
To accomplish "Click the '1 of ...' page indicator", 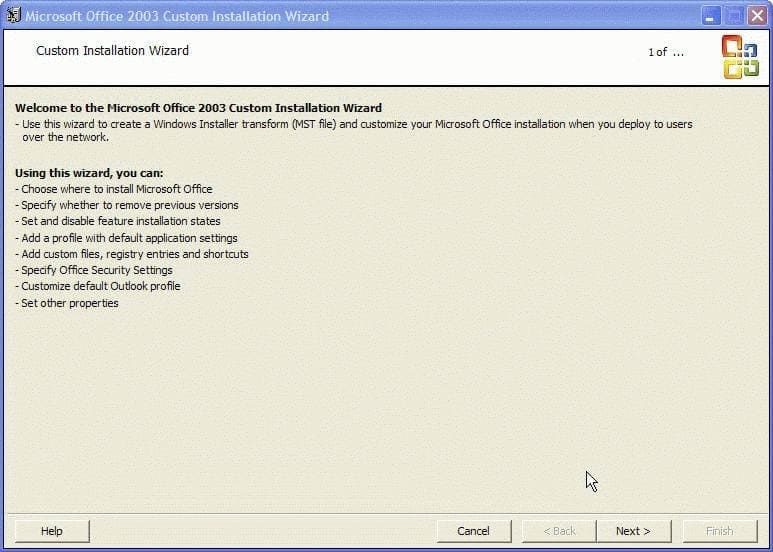I will pyautogui.click(x=666, y=52).
